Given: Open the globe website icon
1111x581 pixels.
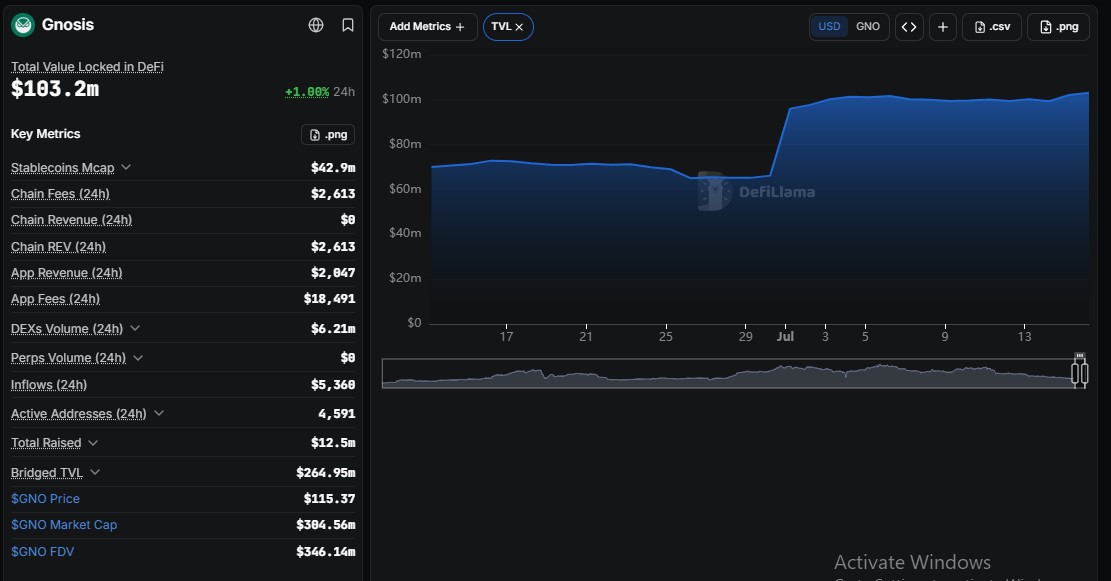Looking at the screenshot, I should (316, 25).
